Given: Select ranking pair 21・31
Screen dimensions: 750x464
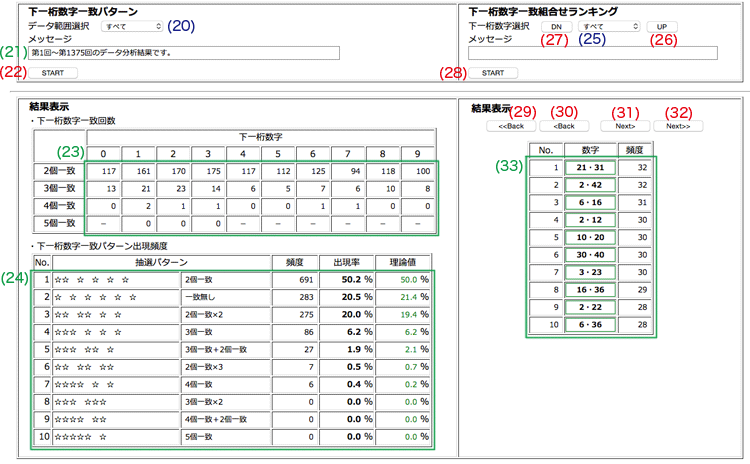Looking at the screenshot, I should point(590,167).
